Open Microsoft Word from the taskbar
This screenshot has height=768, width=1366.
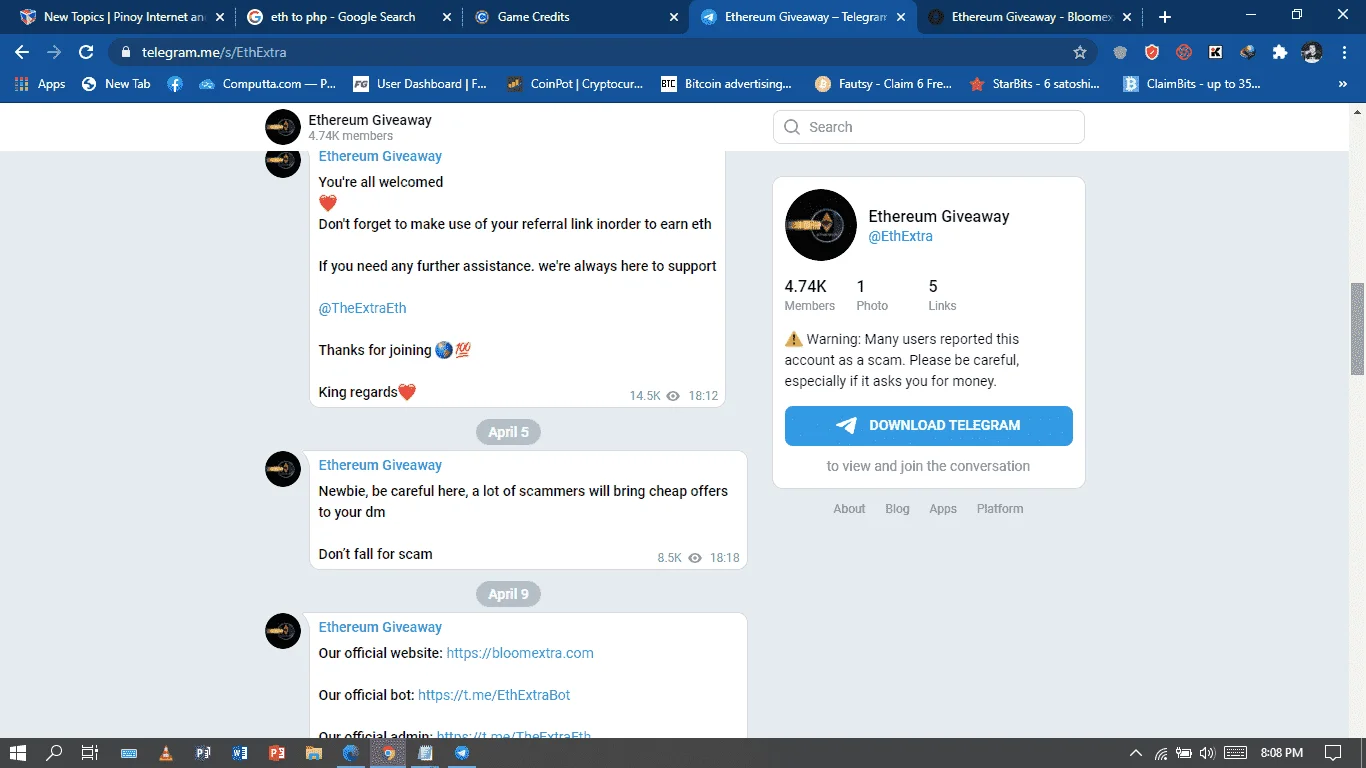click(240, 753)
